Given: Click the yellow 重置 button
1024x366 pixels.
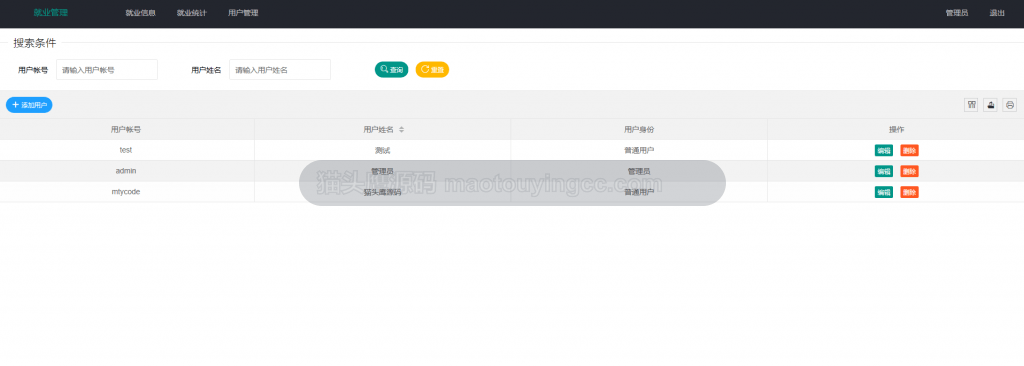Looking at the screenshot, I should tap(432, 69).
